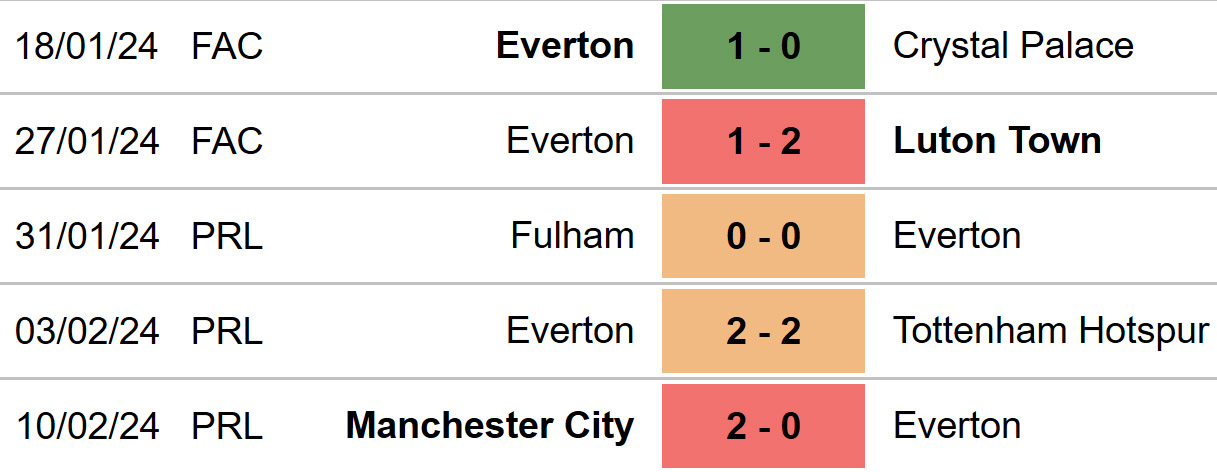Click the orange 0 - 0 score box
The width and height of the screenshot is (1217, 472).
tap(763, 236)
